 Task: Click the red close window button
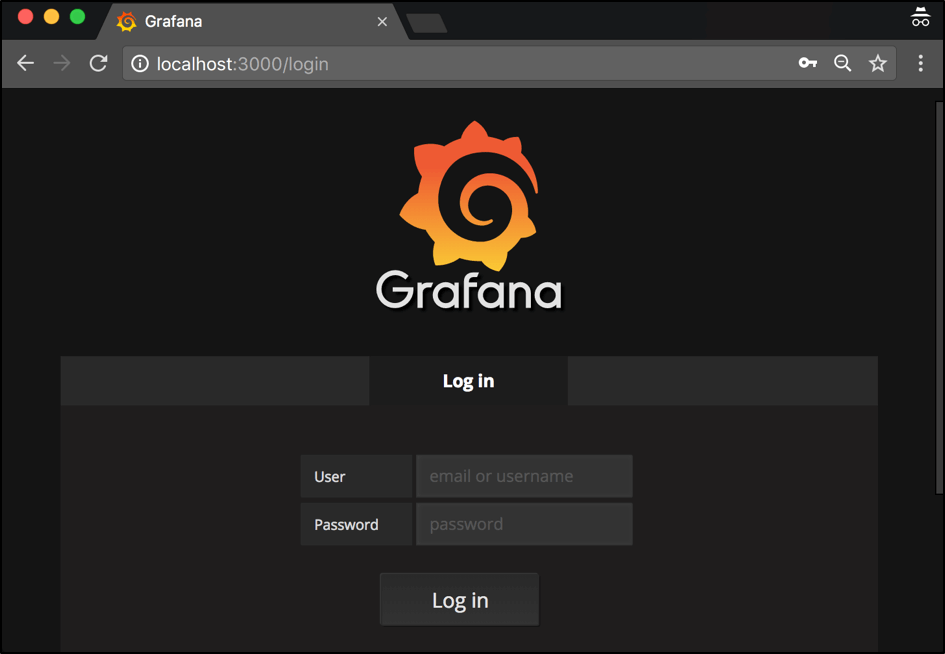(x=25, y=16)
